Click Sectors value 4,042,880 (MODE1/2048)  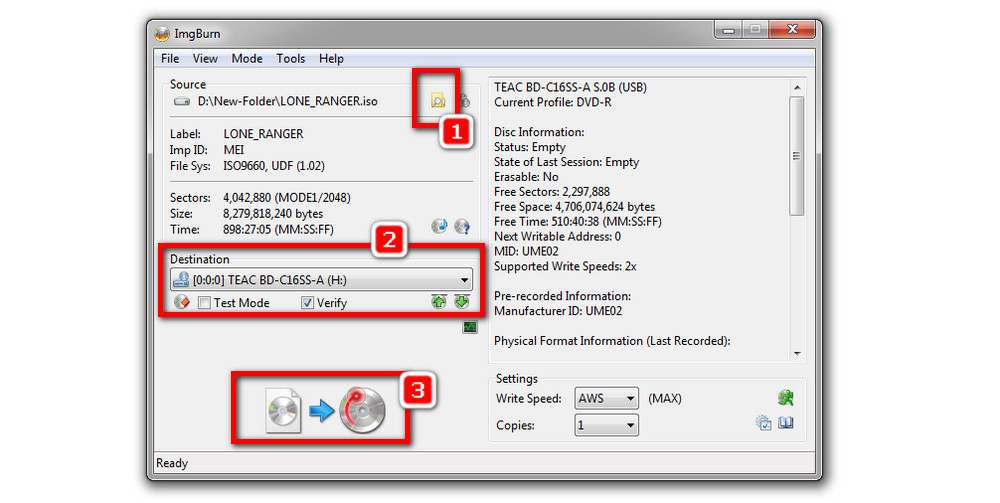pos(286,198)
